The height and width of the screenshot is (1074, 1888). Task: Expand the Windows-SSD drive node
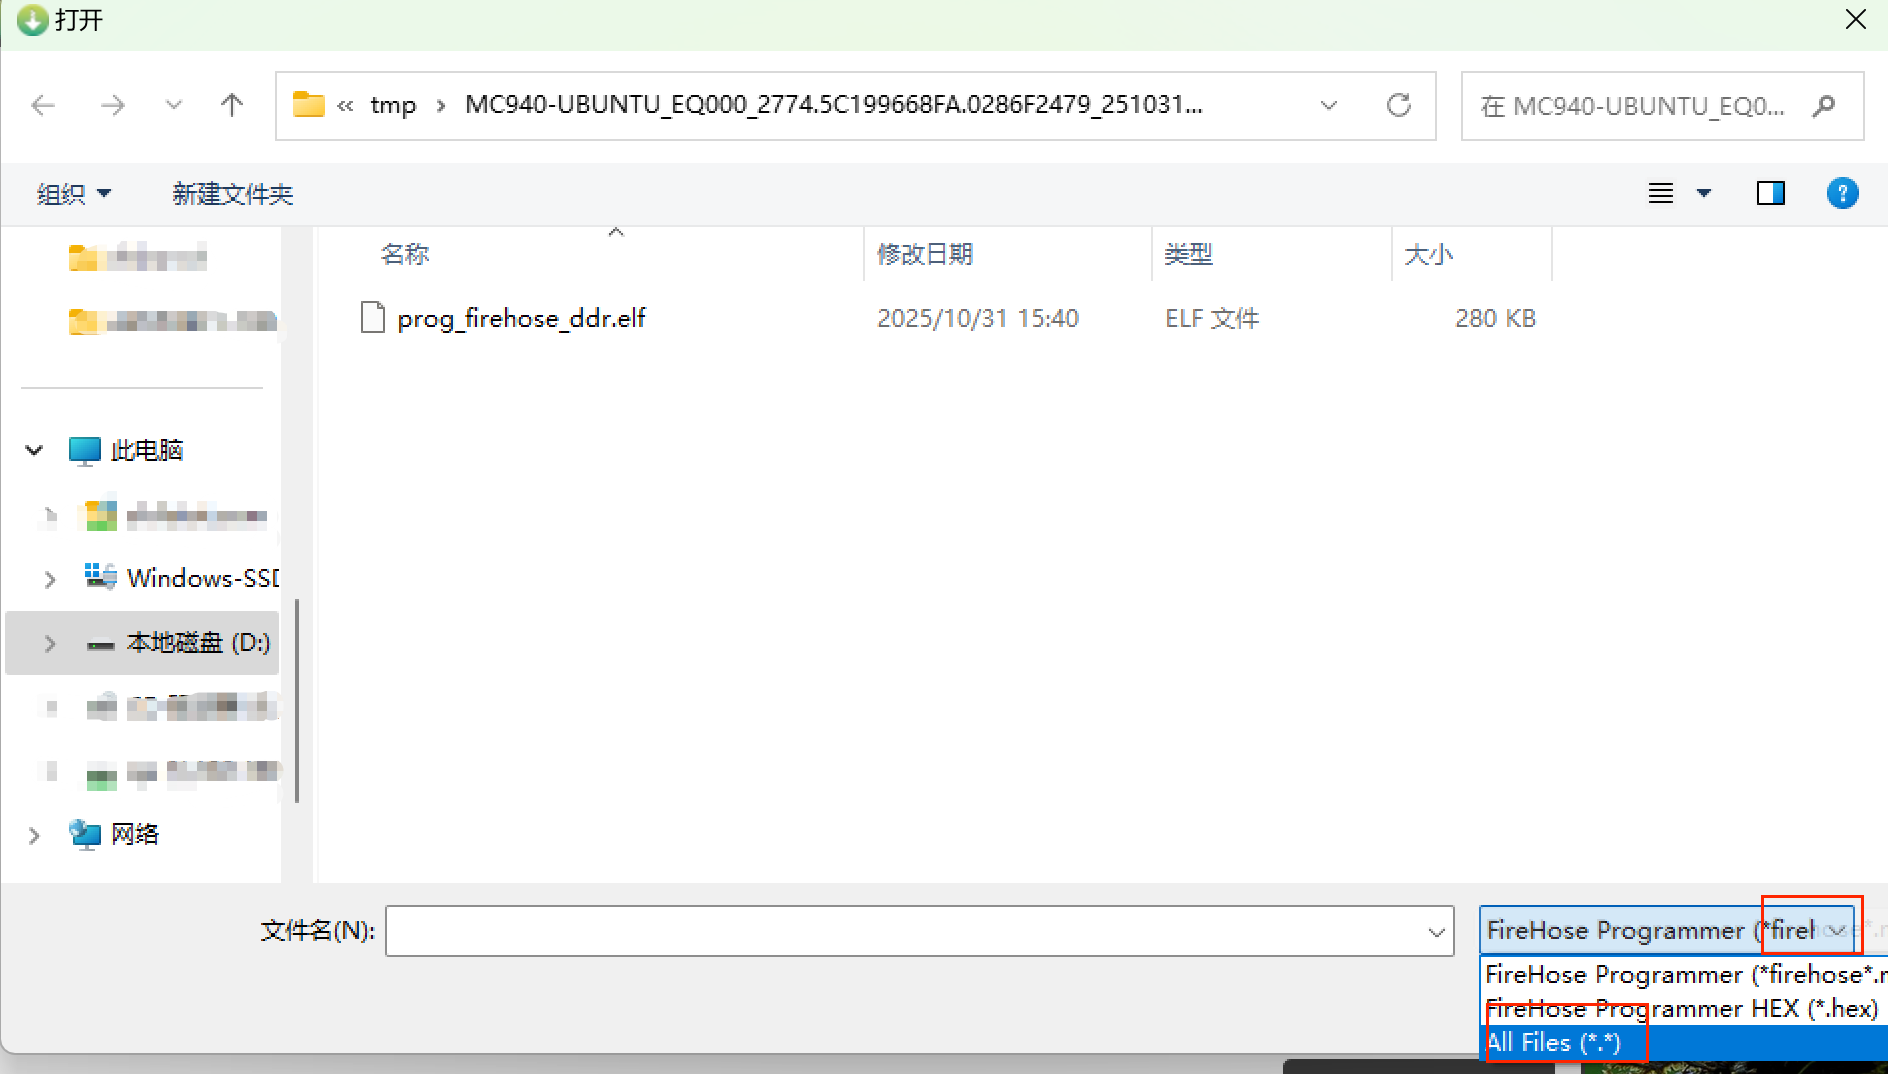pyautogui.click(x=50, y=578)
